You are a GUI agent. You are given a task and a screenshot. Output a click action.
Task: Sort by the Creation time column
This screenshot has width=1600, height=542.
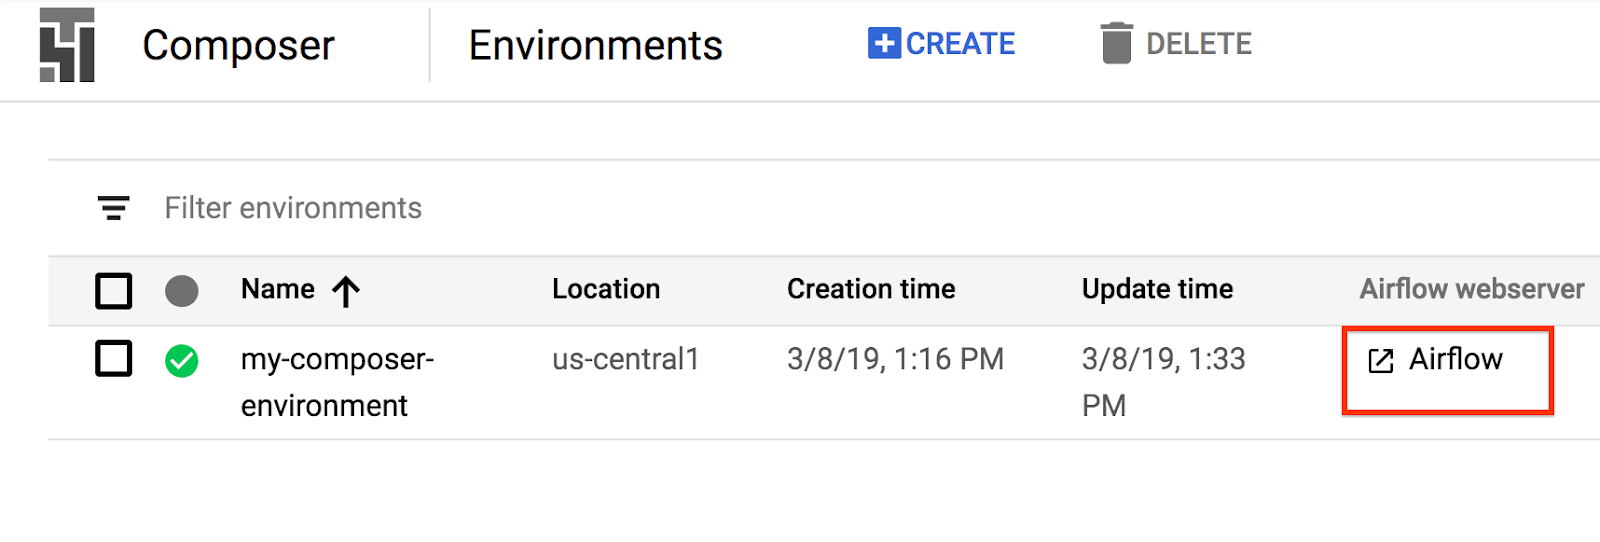click(870, 289)
